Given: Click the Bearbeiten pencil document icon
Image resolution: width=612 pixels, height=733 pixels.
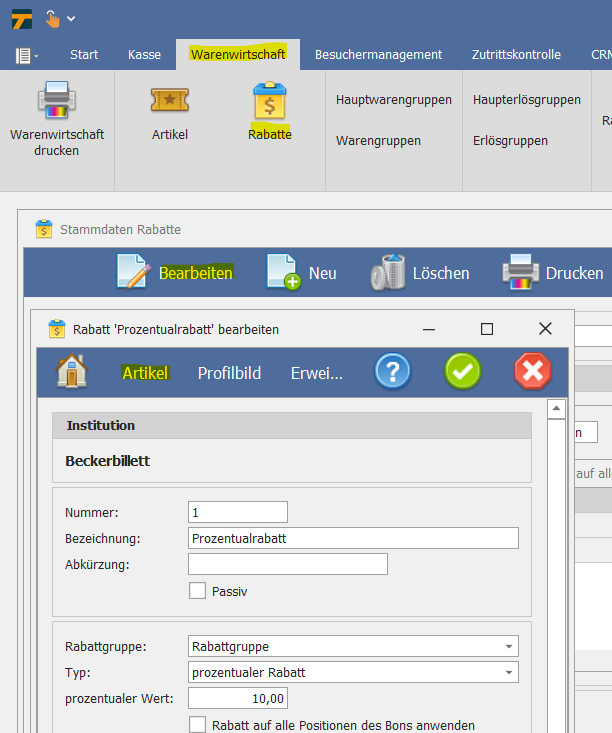Looking at the screenshot, I should pyautogui.click(x=134, y=272).
